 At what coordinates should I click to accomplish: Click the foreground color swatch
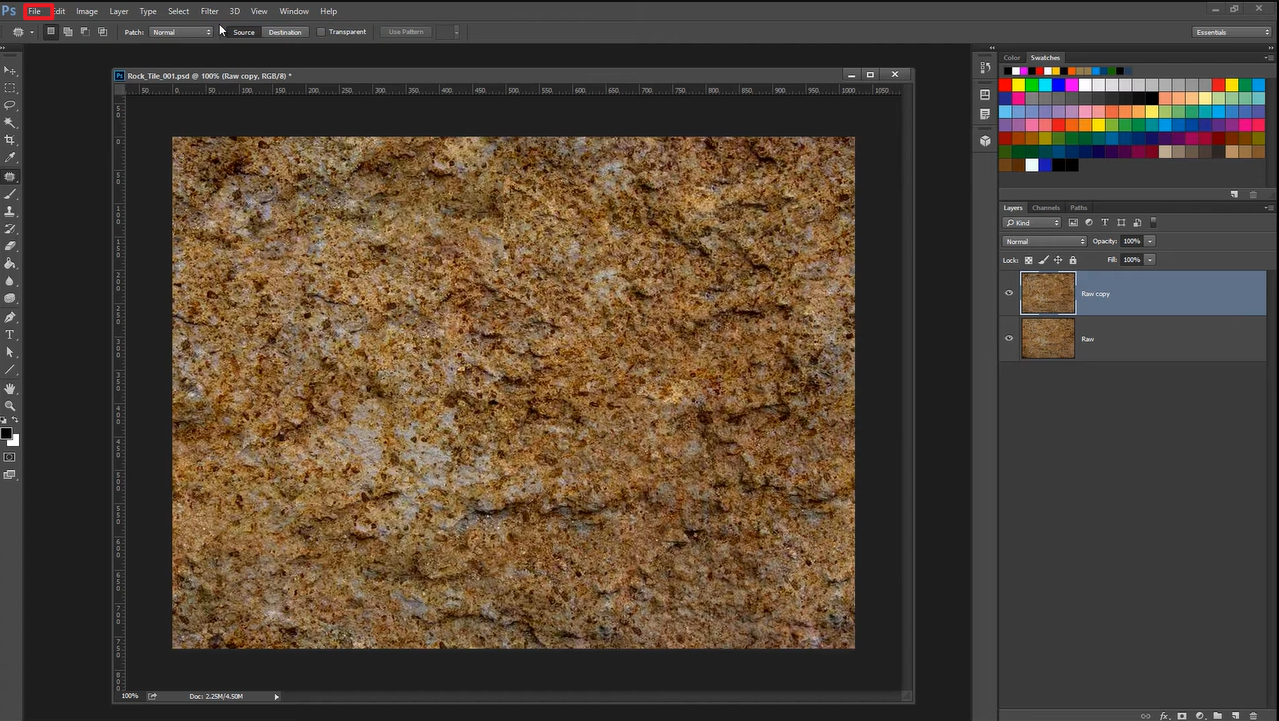point(6,434)
